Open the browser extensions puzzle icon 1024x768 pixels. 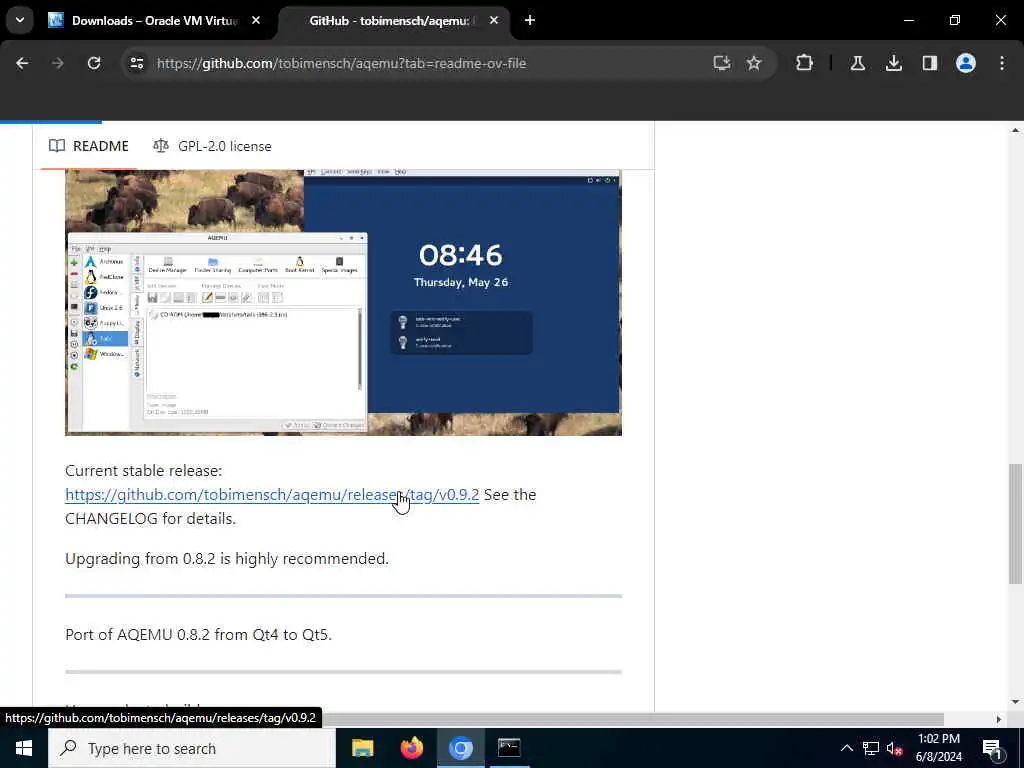[x=805, y=63]
